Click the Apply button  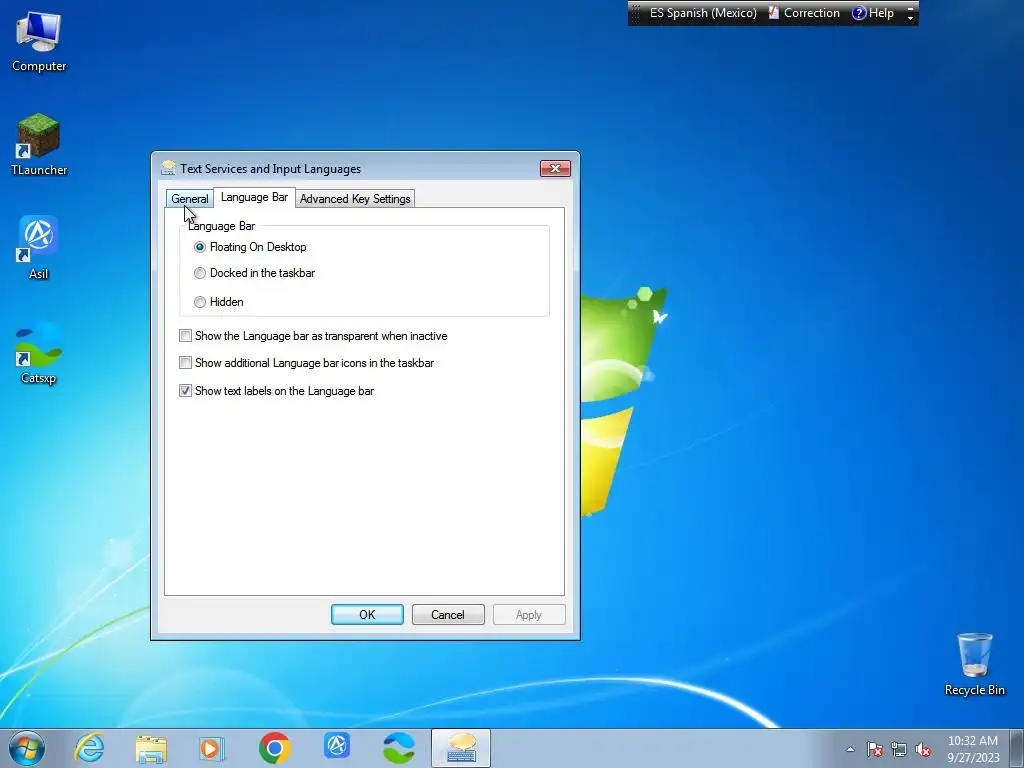point(529,615)
